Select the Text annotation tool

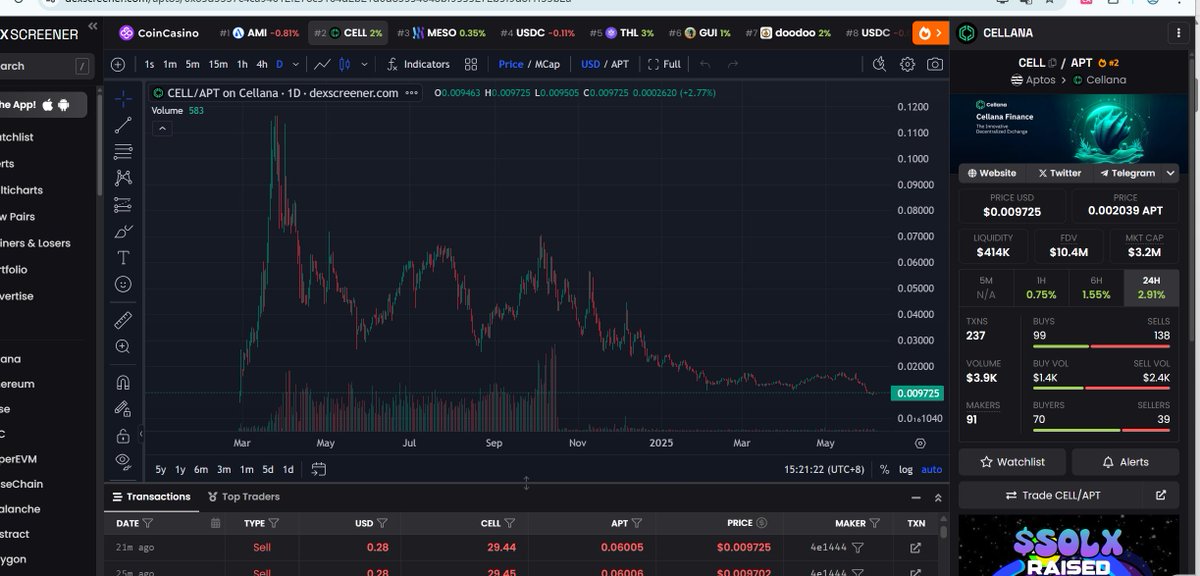click(123, 257)
